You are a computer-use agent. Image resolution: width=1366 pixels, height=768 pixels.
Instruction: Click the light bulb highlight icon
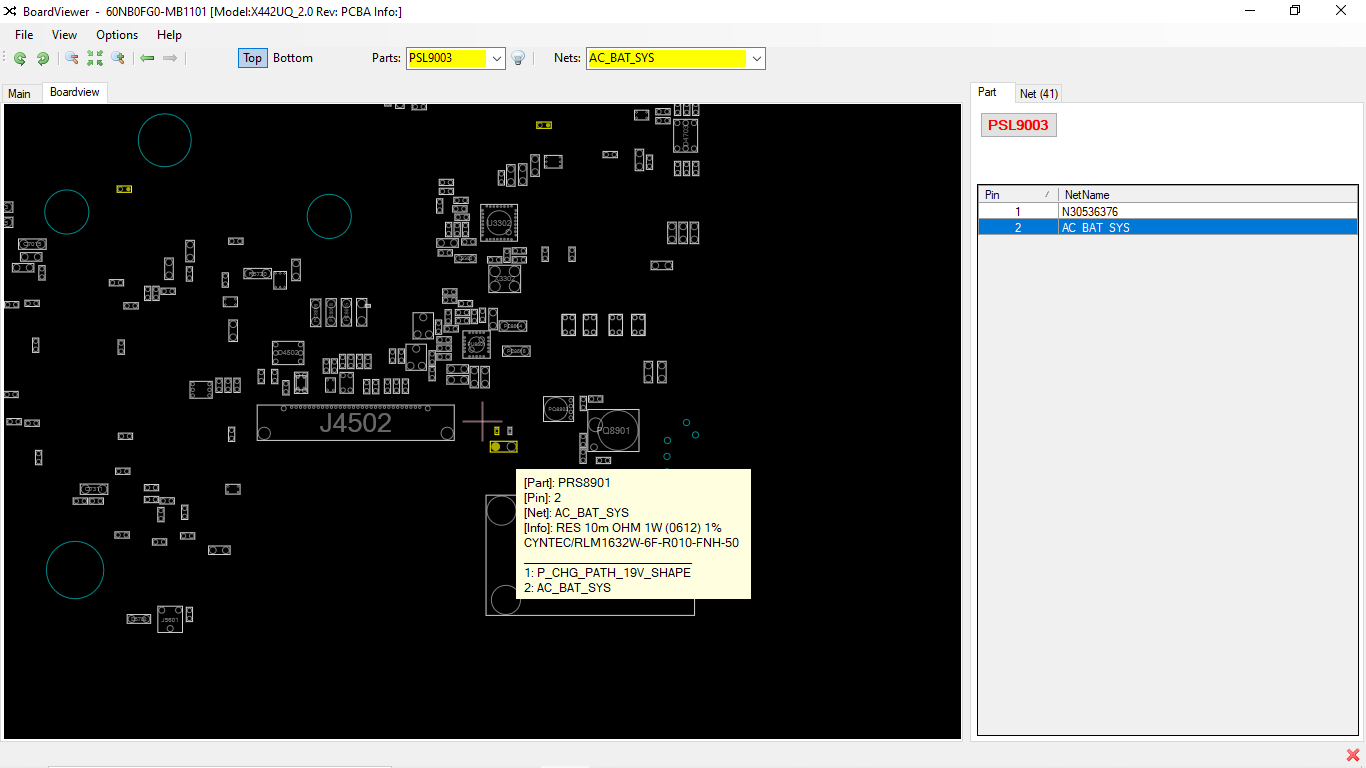tap(518, 58)
